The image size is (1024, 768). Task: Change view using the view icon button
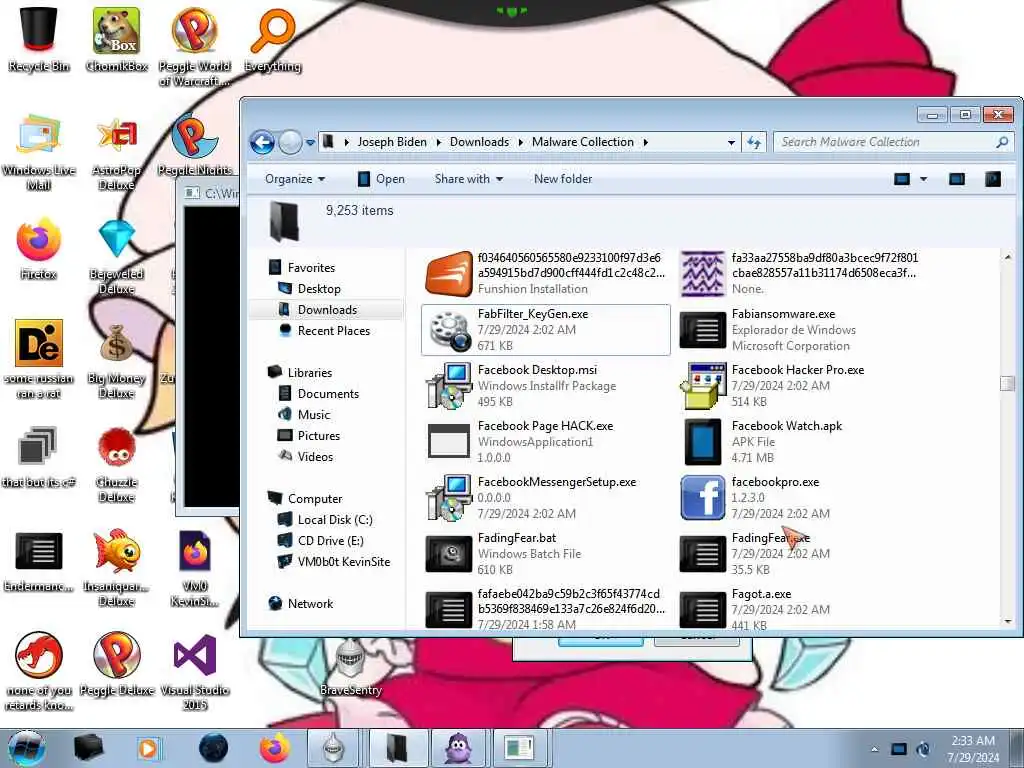[902, 179]
